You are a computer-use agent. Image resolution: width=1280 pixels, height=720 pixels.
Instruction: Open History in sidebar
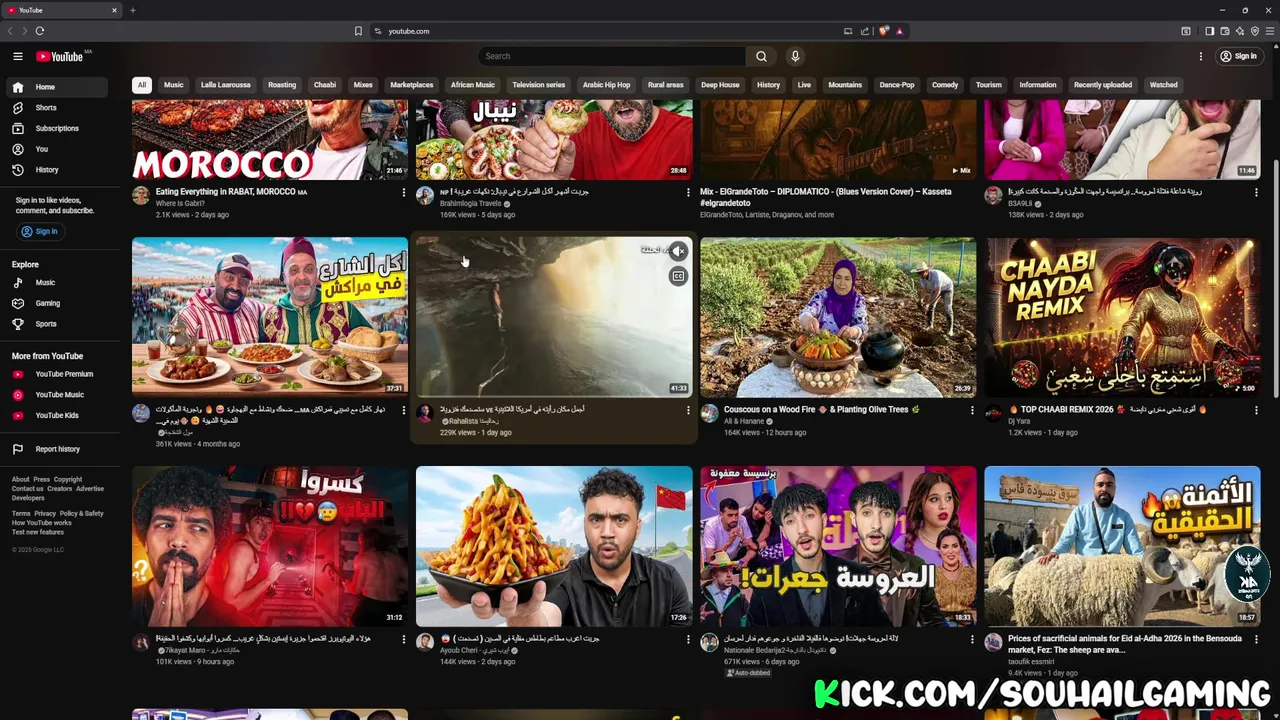pos(55,170)
